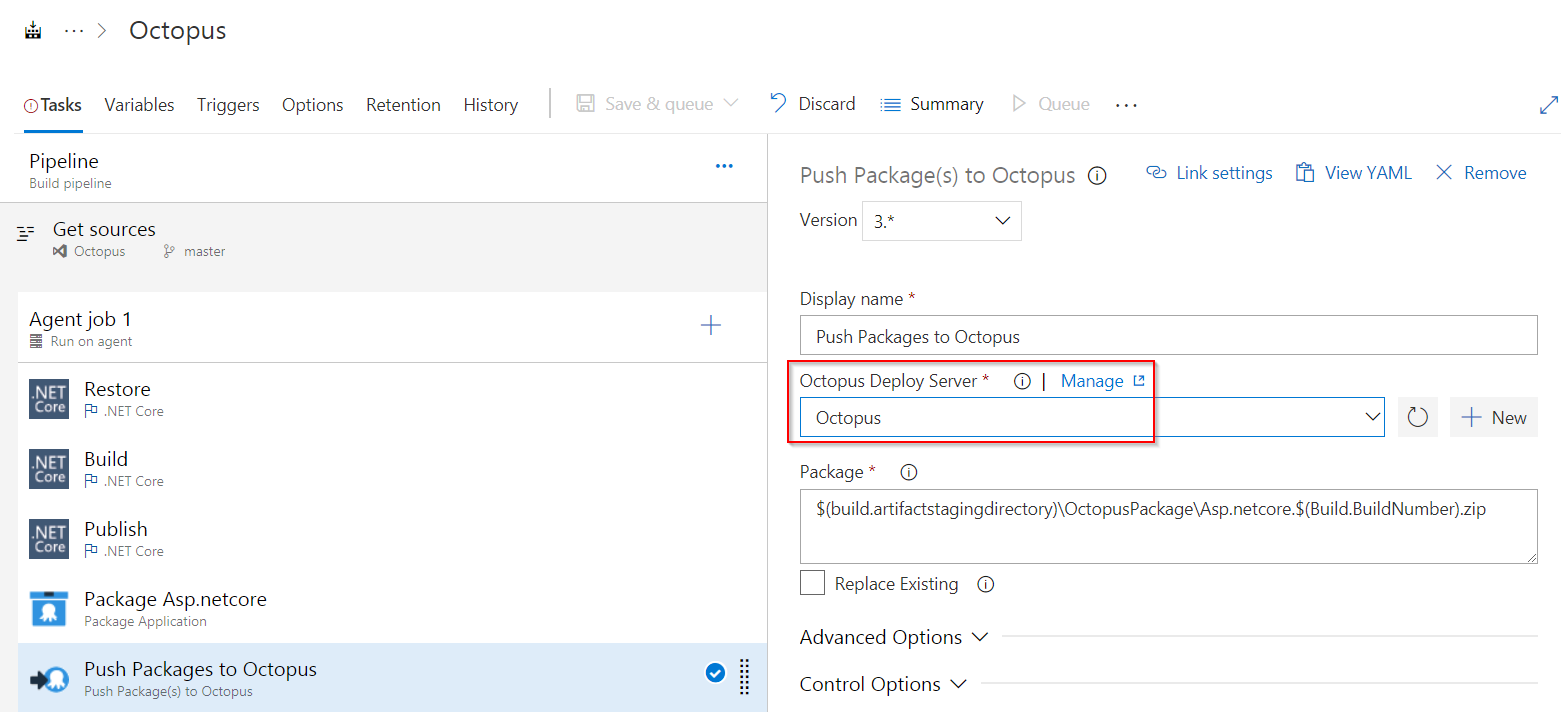Create New Octopus server connection

(x=1494, y=418)
